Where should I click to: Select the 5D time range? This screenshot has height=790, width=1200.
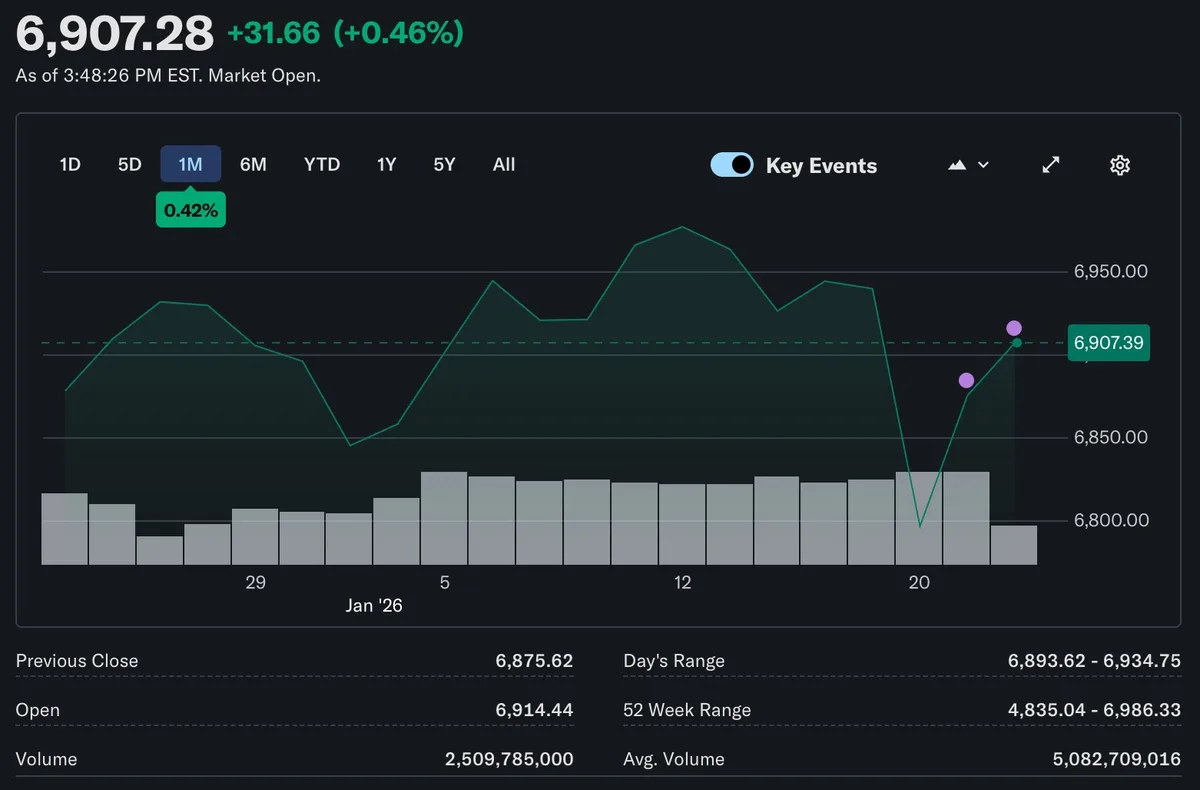pos(130,165)
